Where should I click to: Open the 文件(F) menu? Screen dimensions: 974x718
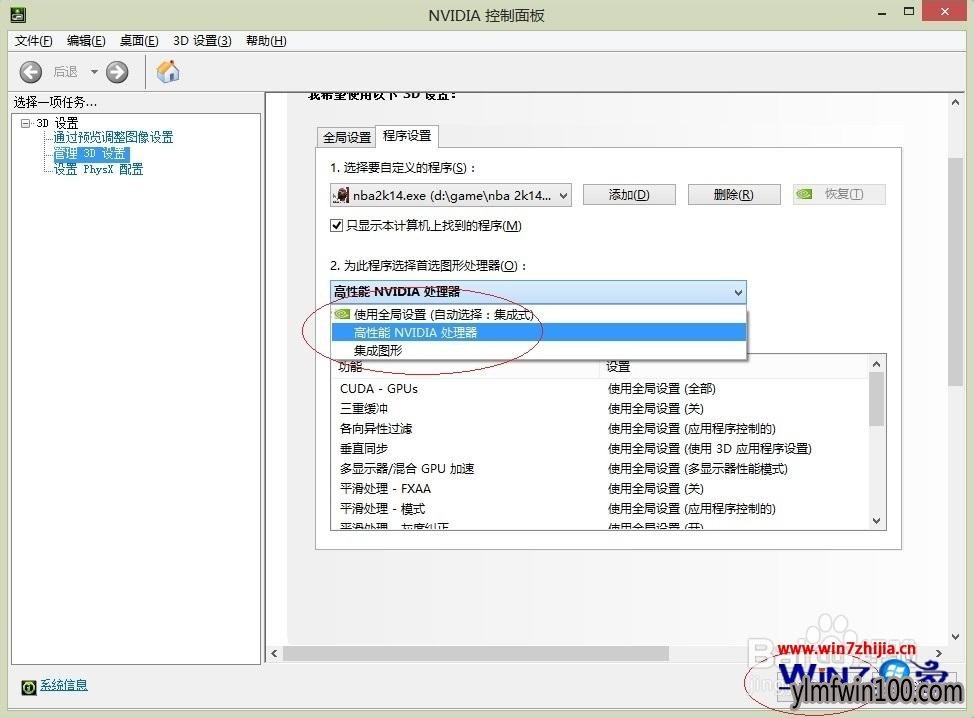coord(34,41)
